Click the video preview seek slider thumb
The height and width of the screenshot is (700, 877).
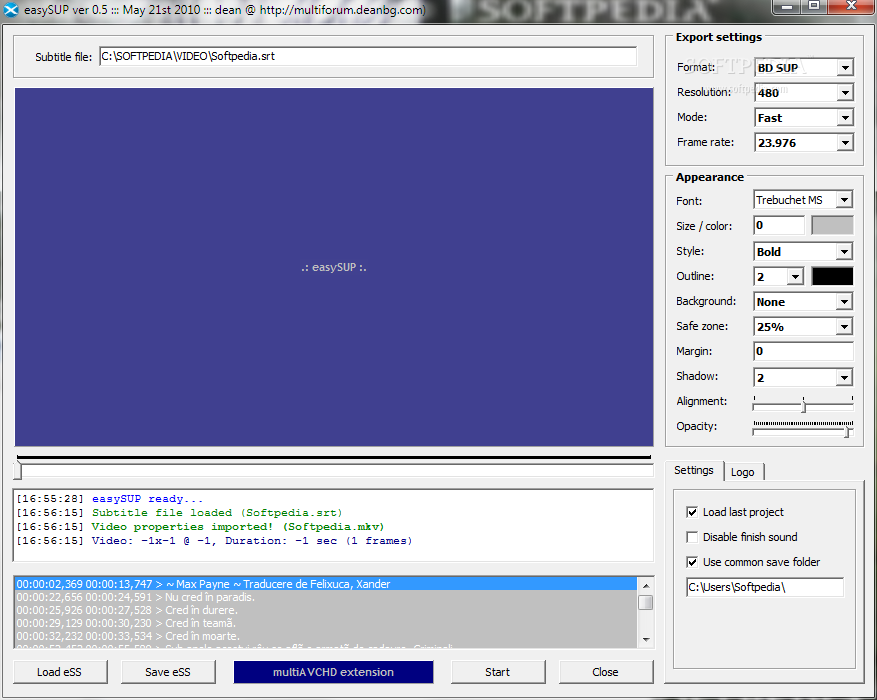[x=18, y=470]
